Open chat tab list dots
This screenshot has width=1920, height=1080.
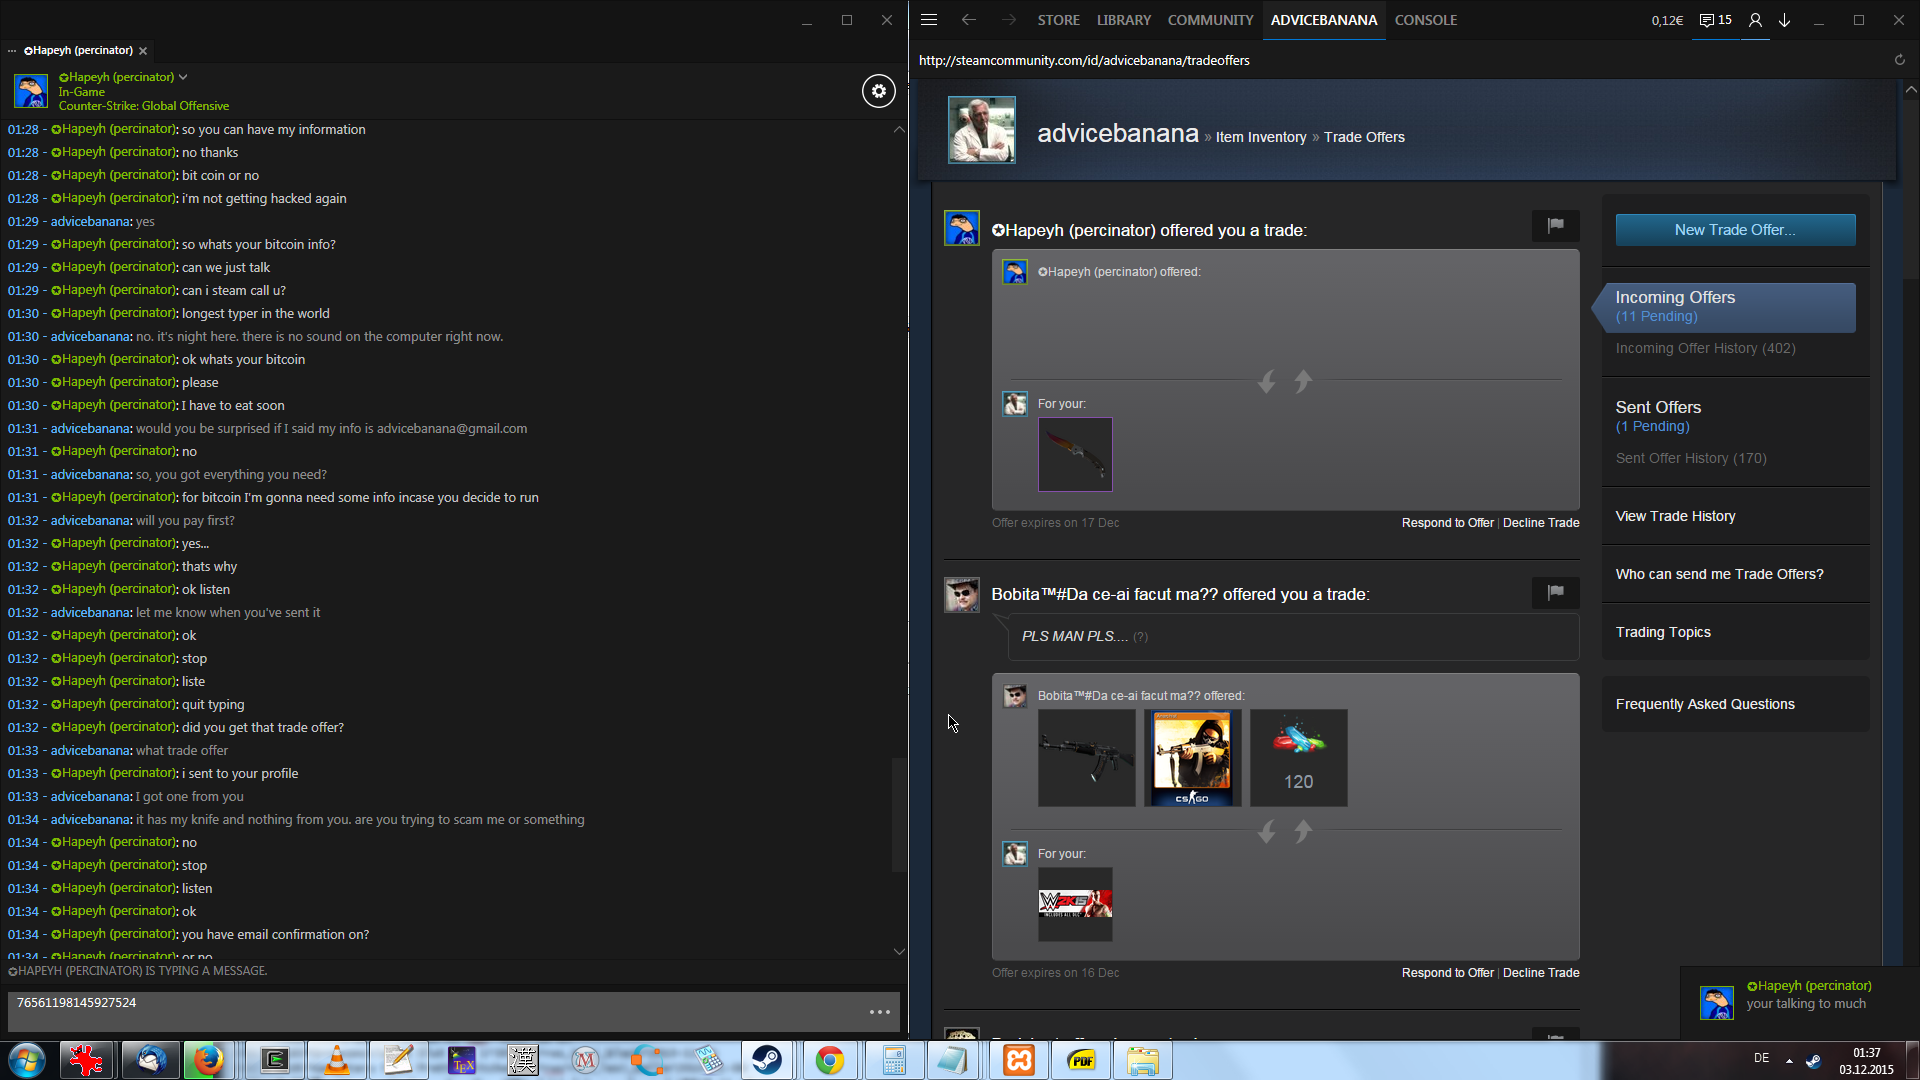click(x=12, y=51)
